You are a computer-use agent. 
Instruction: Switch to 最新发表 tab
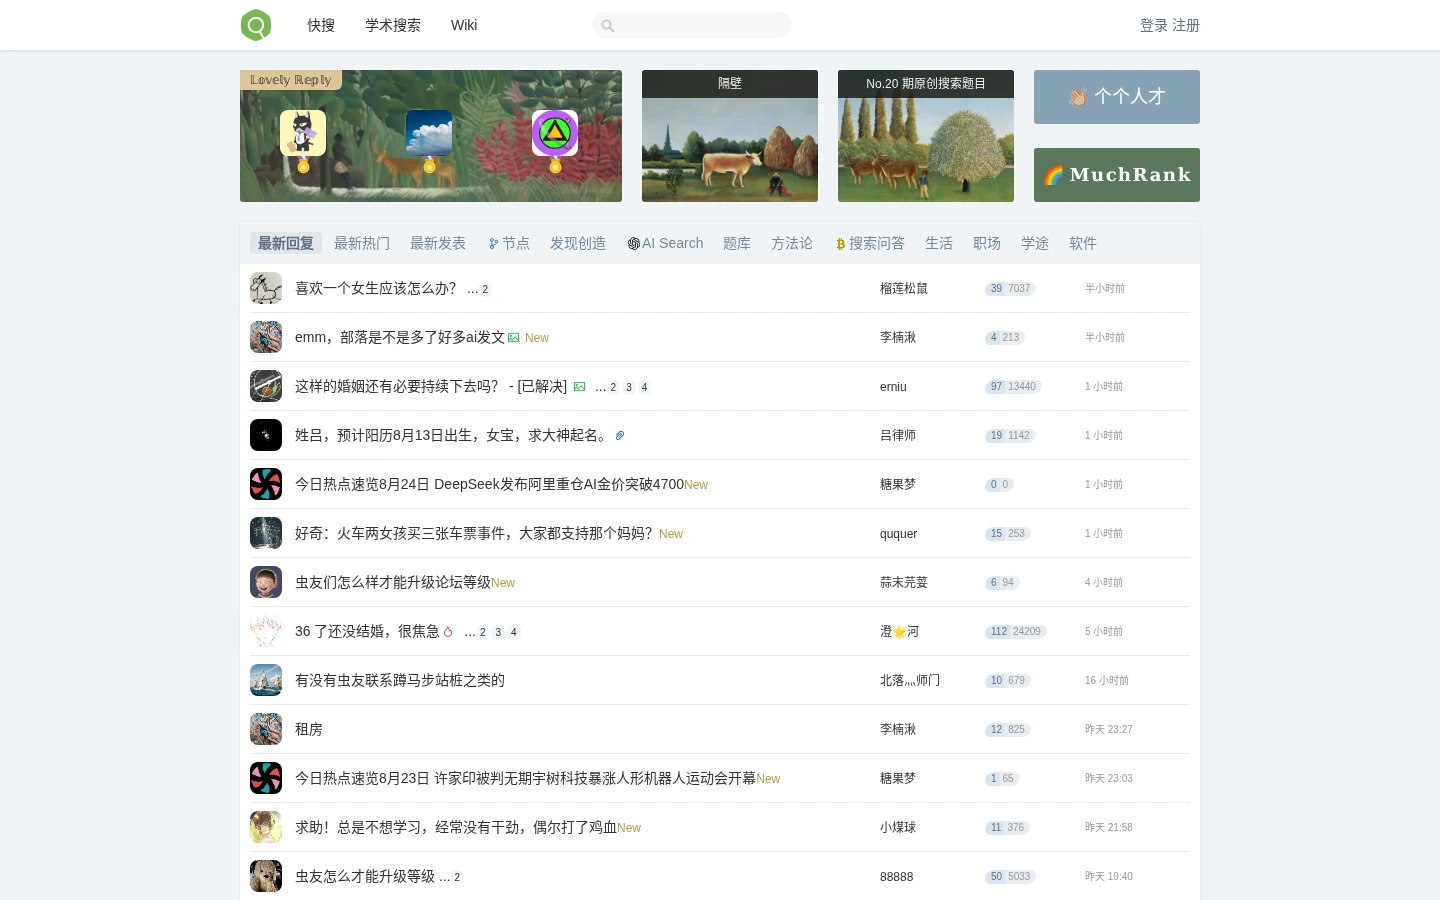point(438,243)
